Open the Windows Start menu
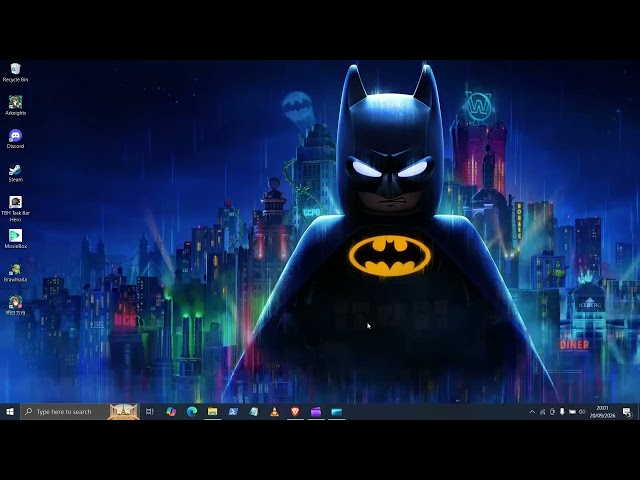The height and width of the screenshot is (480, 640). coord(10,411)
